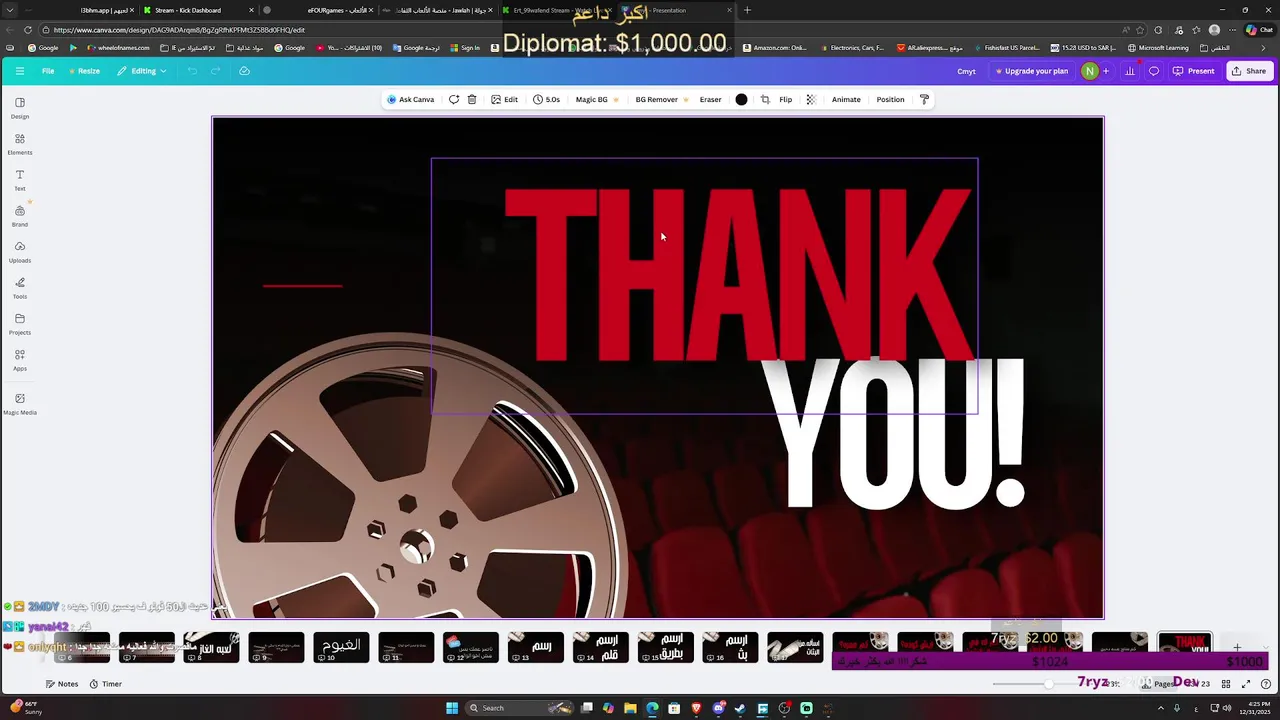Viewport: 1280px width, 720px height.
Task: Open the weather widget showing Sunny
Action: click(x=24, y=707)
